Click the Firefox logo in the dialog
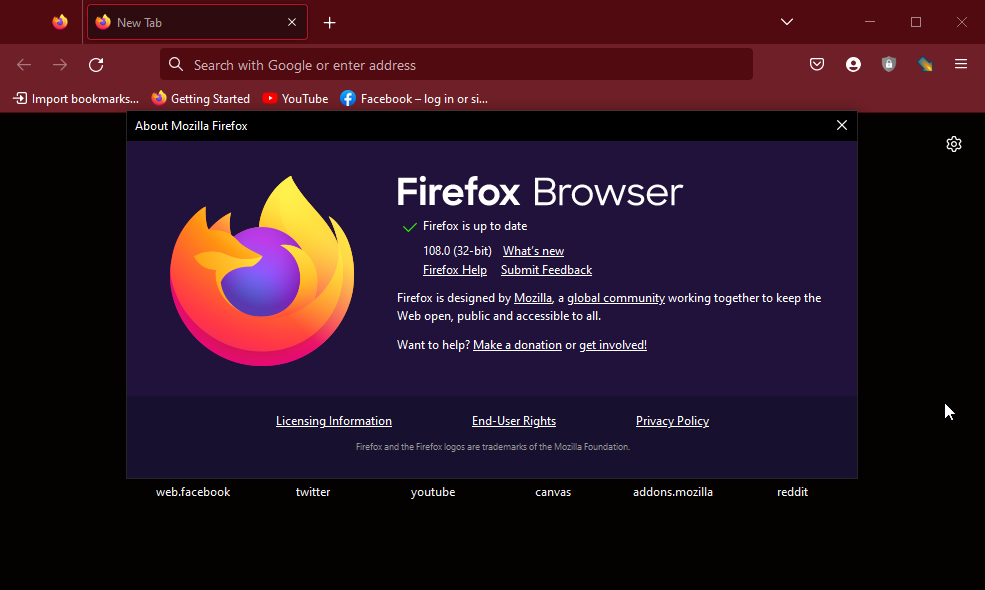 pos(262,271)
